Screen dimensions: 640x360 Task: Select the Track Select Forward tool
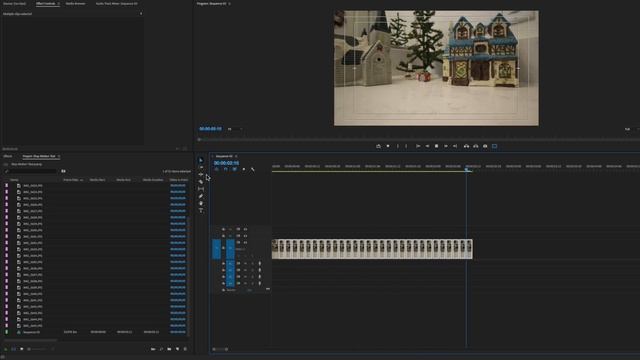(201, 167)
